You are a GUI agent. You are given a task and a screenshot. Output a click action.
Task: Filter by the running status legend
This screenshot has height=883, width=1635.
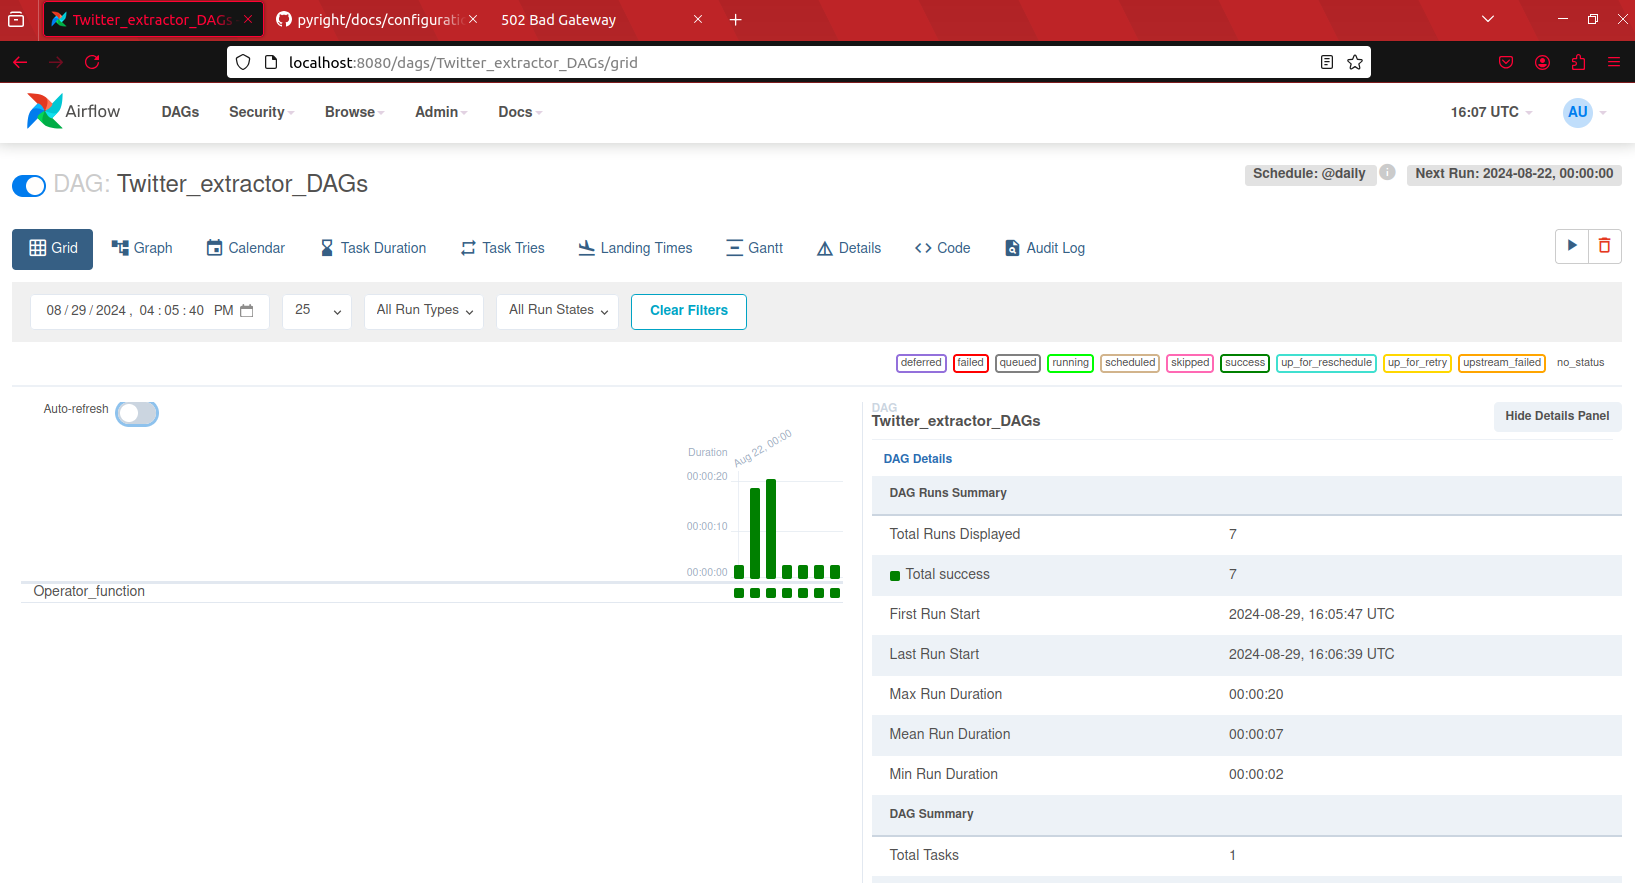1070,363
